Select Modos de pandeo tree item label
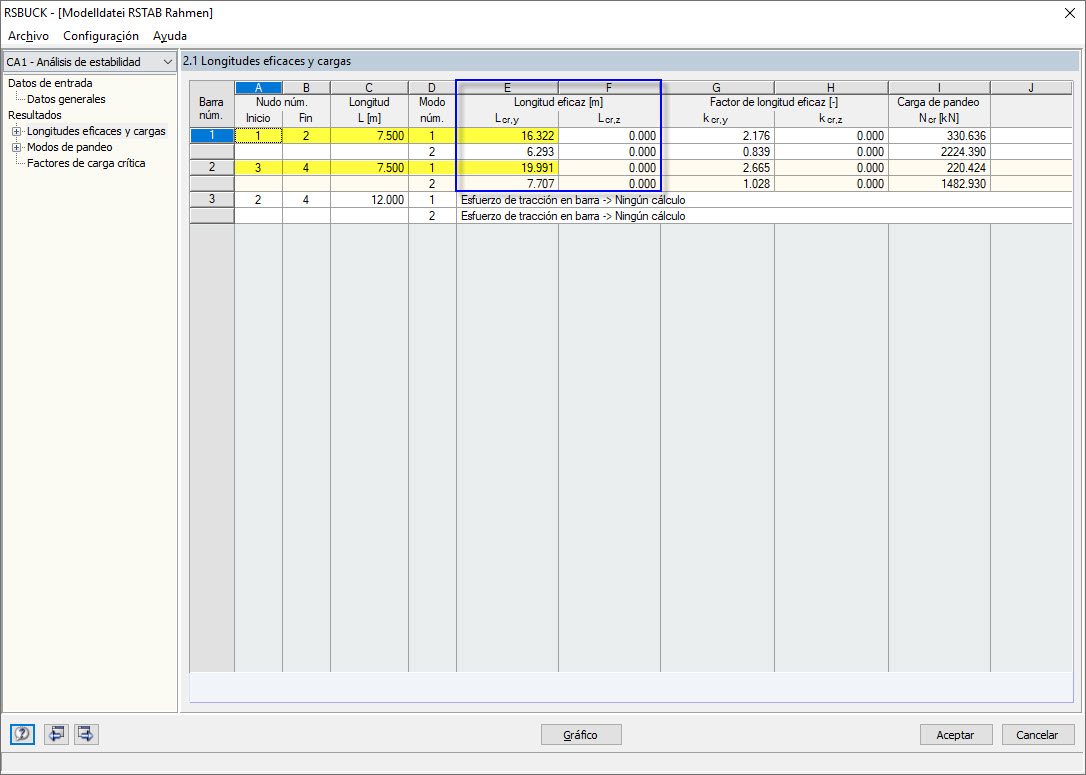 (69, 147)
